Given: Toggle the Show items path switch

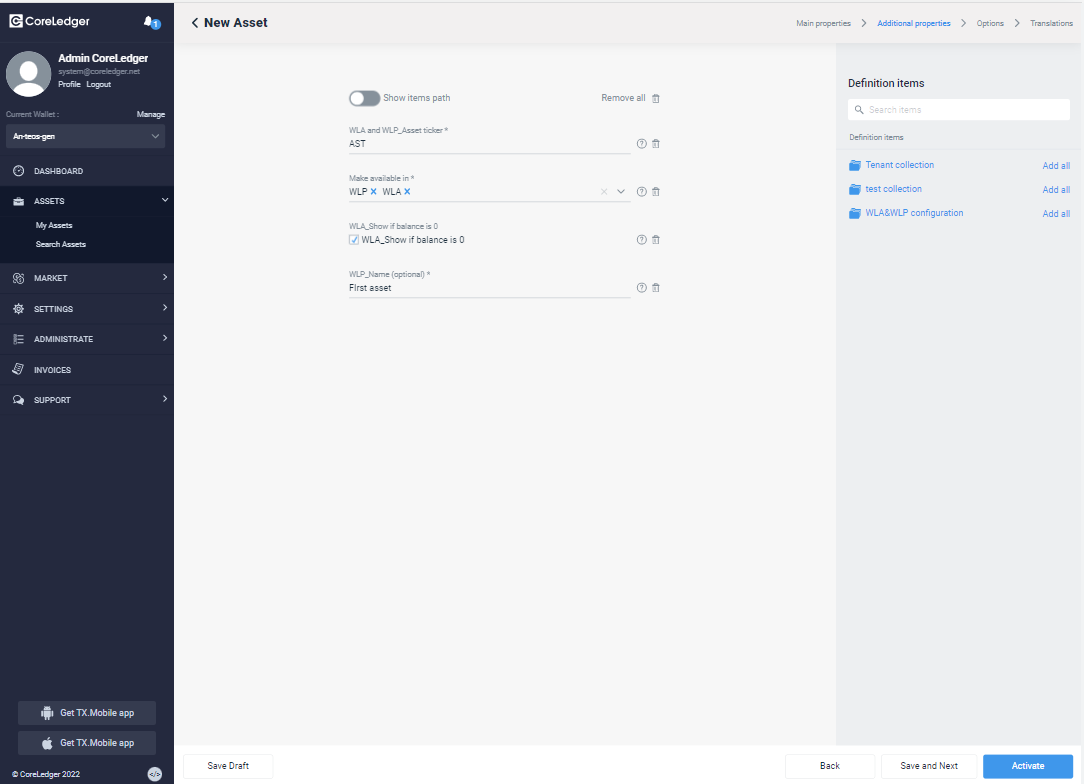Looking at the screenshot, I should click(364, 98).
